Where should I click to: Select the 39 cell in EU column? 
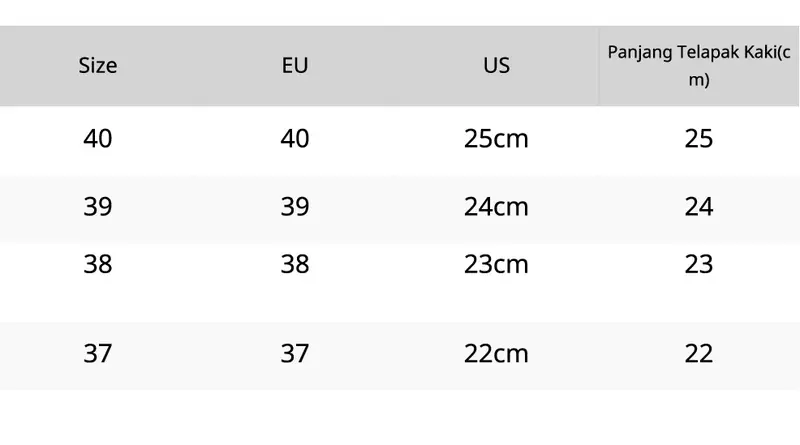295,207
